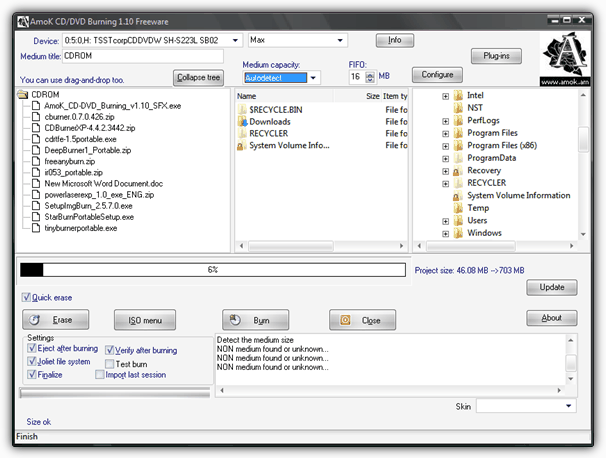Click the System Volume Info lock icon
The image size is (606, 458).
pyautogui.click(x=242, y=145)
